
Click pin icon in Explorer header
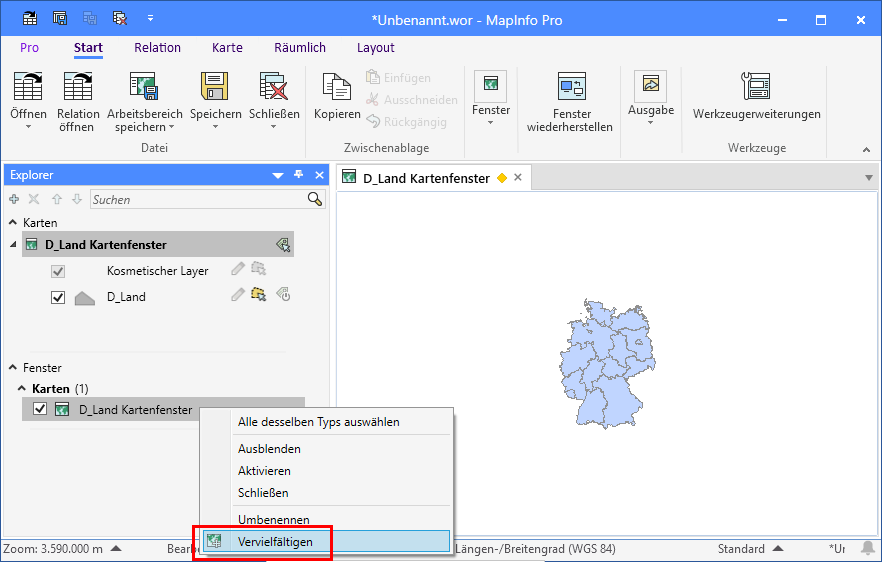click(299, 175)
